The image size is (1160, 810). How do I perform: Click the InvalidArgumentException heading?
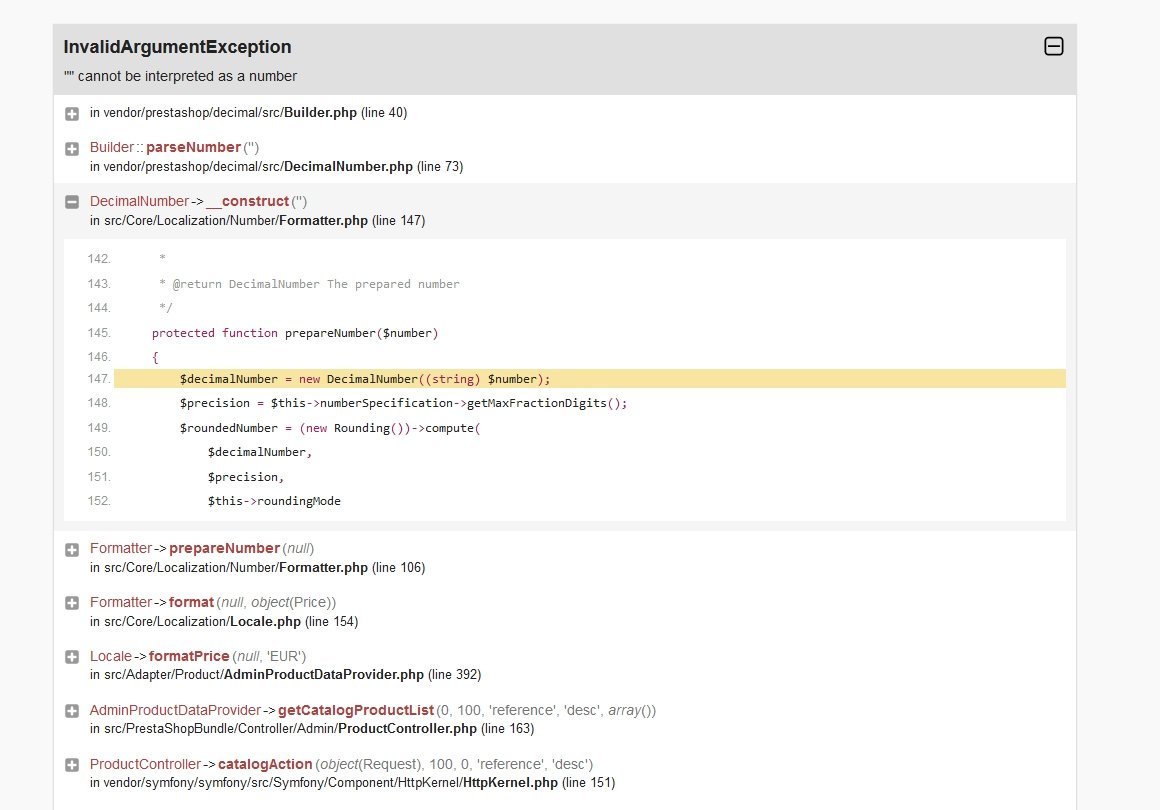click(178, 47)
